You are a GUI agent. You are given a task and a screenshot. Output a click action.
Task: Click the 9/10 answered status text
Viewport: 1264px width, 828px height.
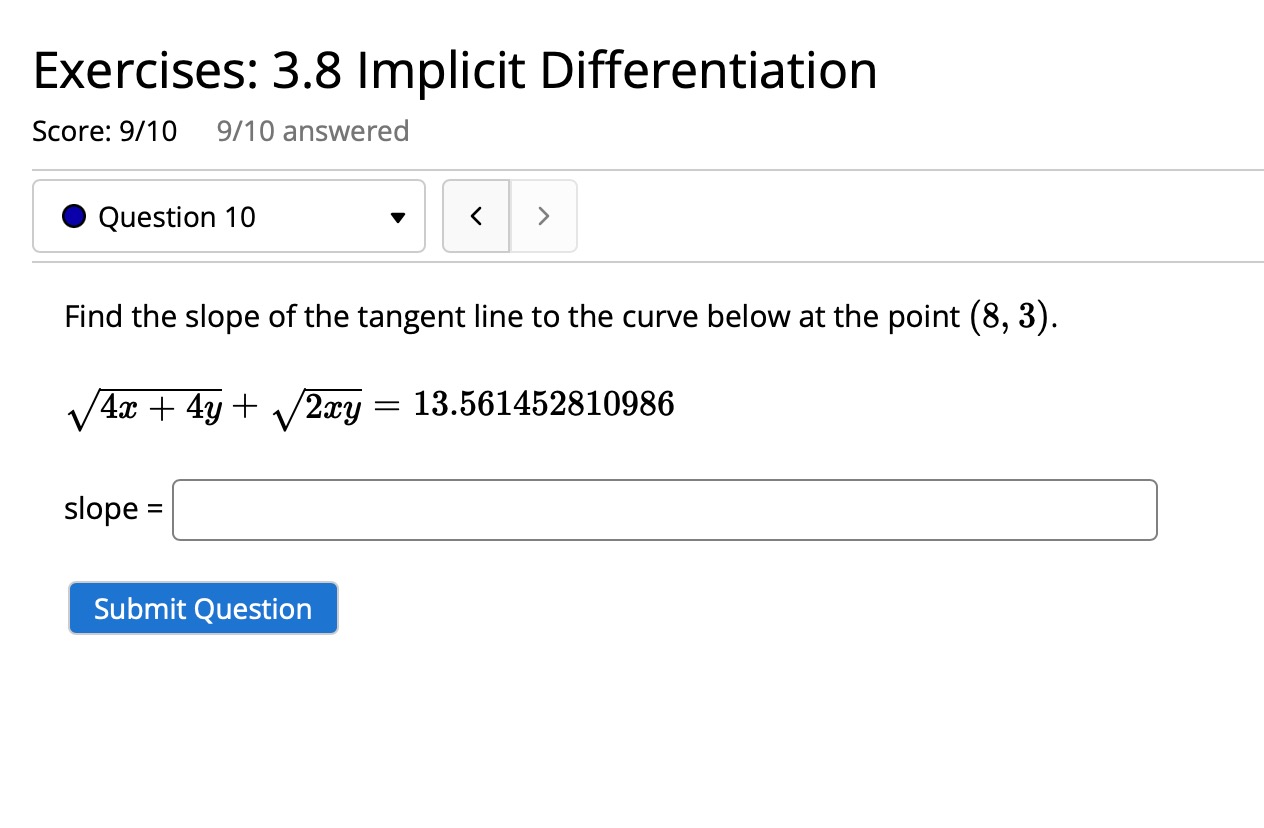click(312, 130)
